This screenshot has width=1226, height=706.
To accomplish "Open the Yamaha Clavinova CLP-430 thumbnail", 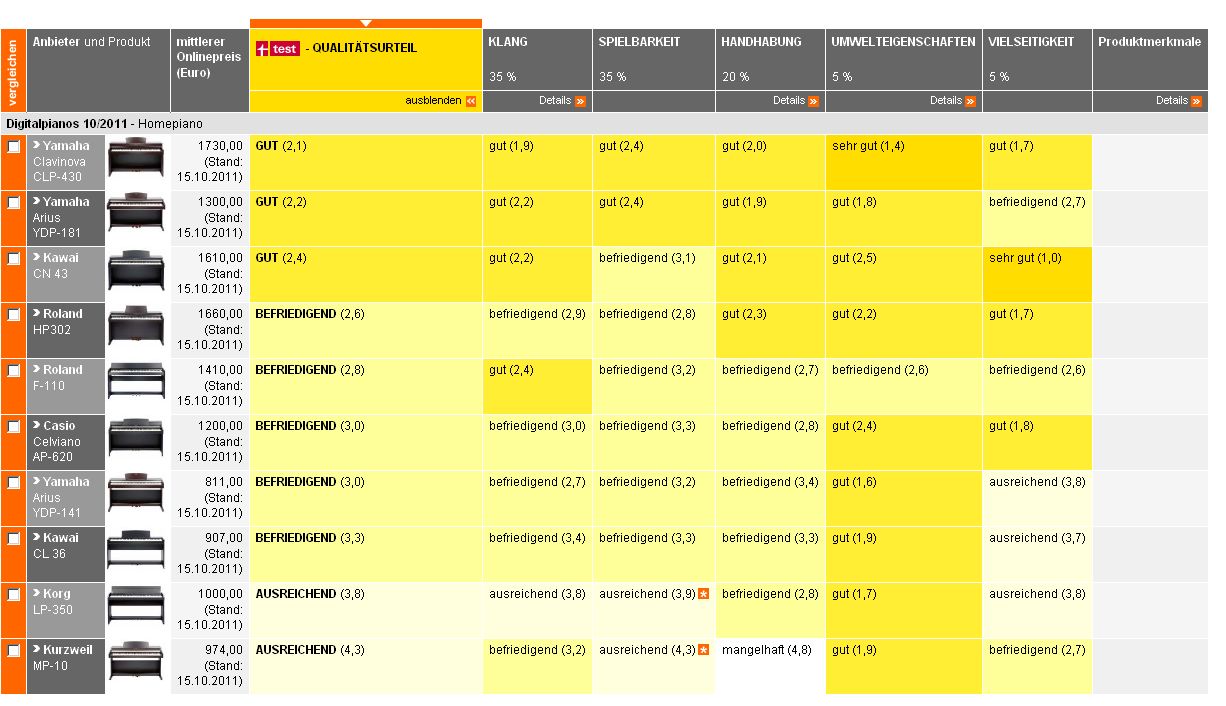I will click(135, 159).
